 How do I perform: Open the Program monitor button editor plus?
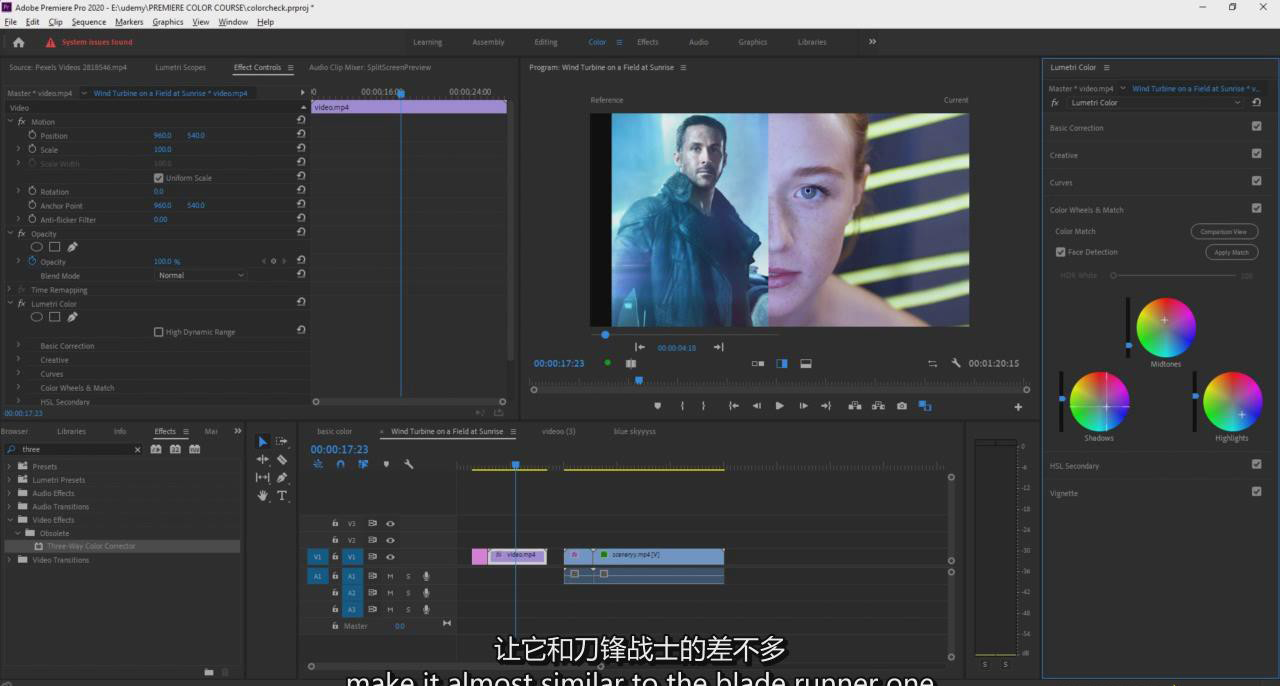click(1019, 407)
